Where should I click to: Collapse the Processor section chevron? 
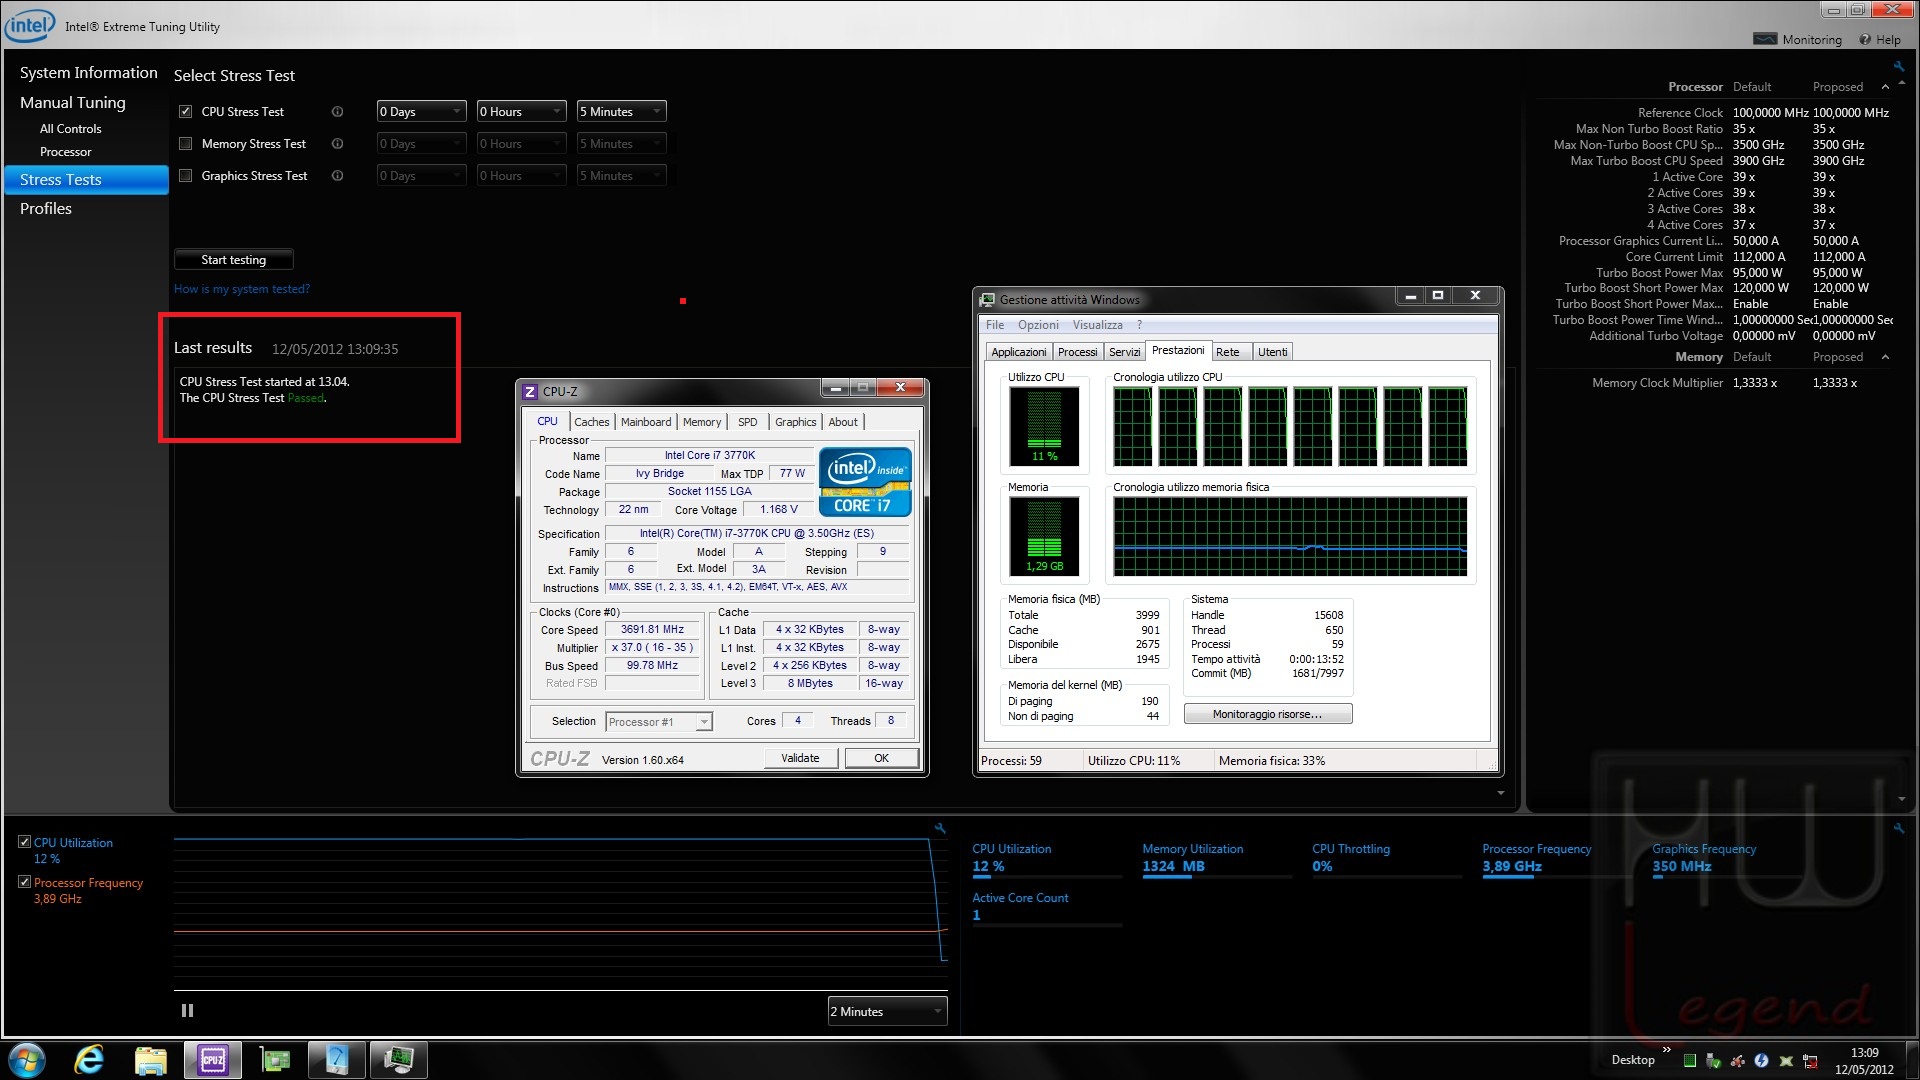tap(1885, 87)
